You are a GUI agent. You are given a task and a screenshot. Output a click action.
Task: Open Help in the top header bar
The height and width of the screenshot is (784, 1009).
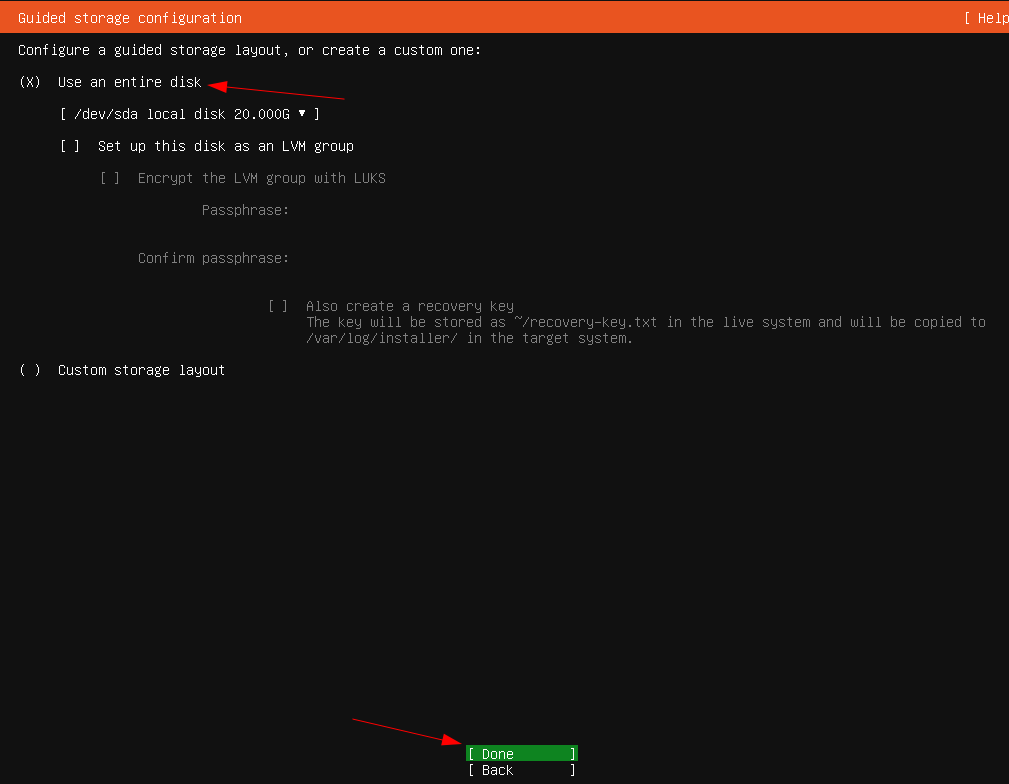point(988,18)
